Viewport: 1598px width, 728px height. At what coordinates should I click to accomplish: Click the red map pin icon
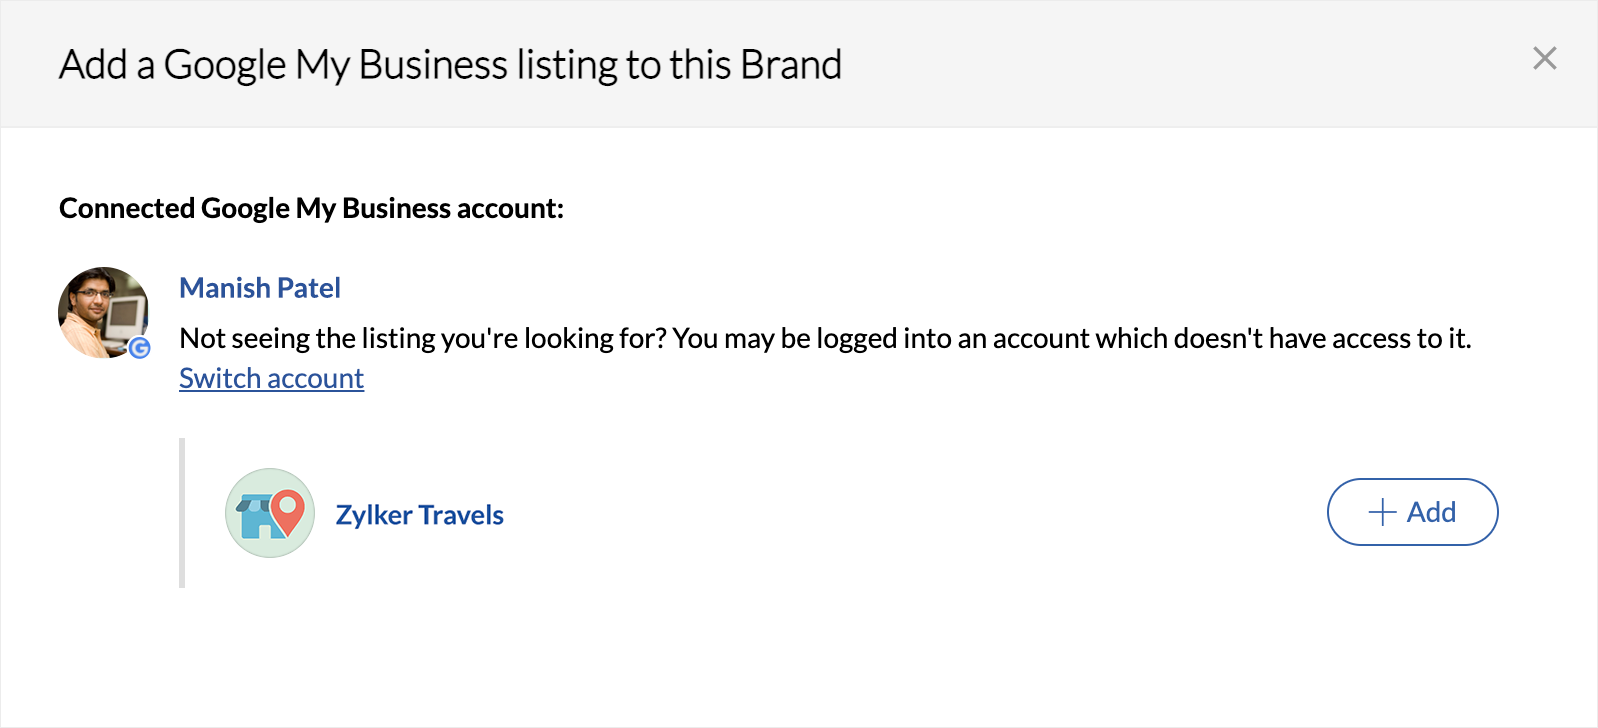pos(288,510)
